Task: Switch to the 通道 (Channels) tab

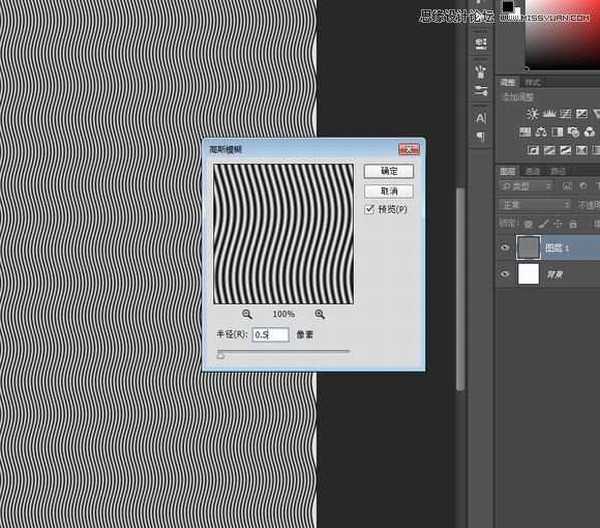Action: [535, 171]
